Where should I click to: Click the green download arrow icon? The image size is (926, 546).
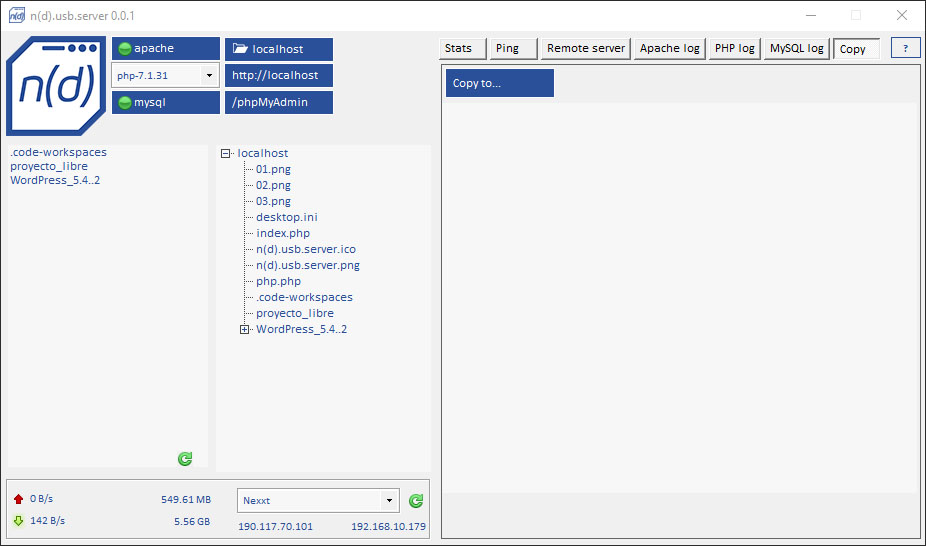tap(18, 521)
